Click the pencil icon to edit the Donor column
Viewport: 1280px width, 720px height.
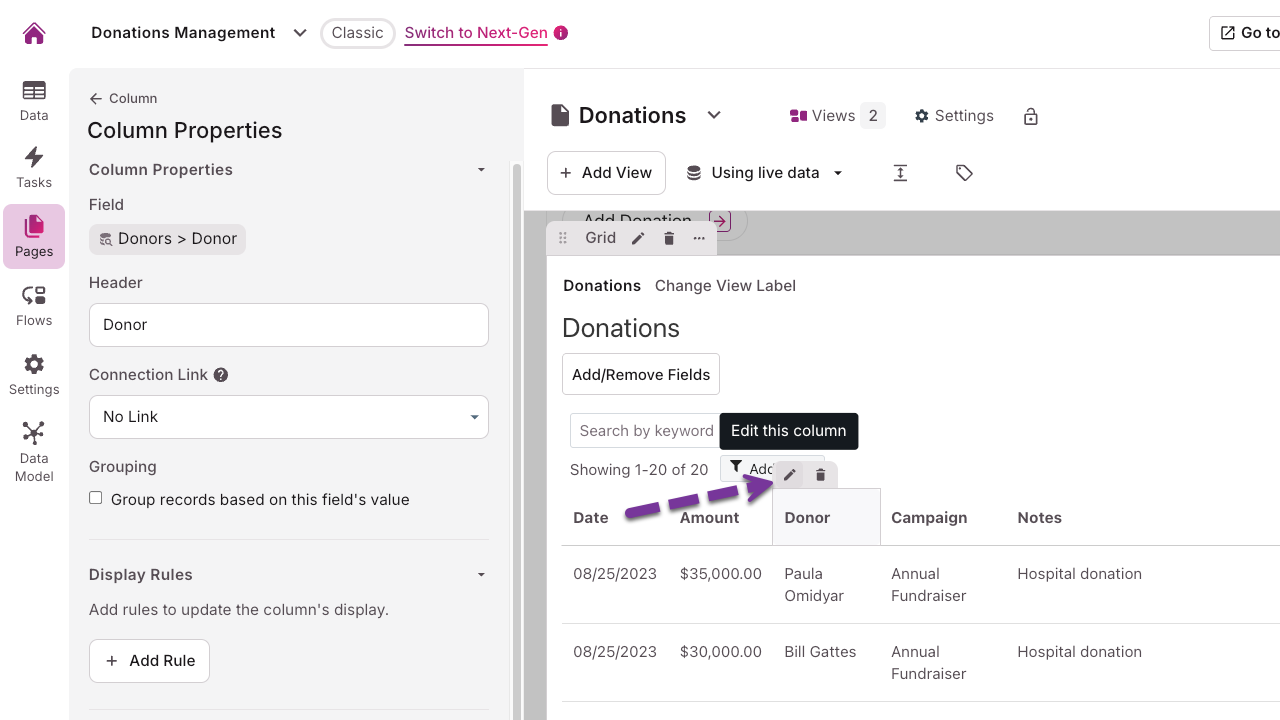(789, 475)
